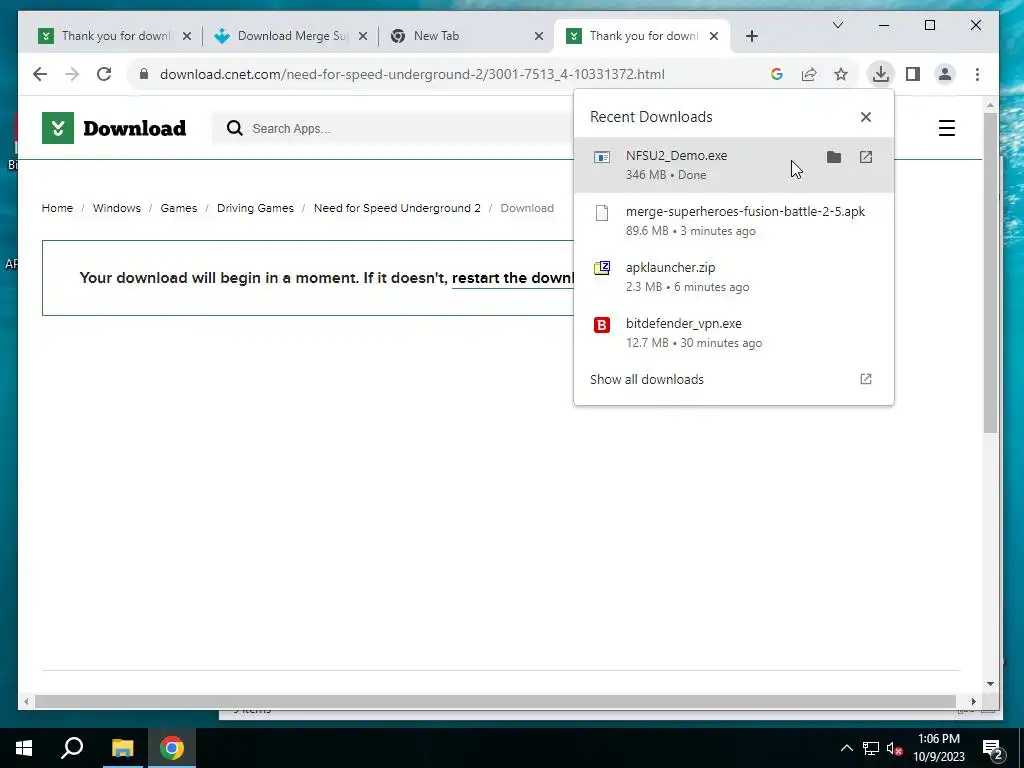The width and height of the screenshot is (1024, 768).
Task: Click the bitdefender red B file icon
Action: pyautogui.click(x=601, y=325)
